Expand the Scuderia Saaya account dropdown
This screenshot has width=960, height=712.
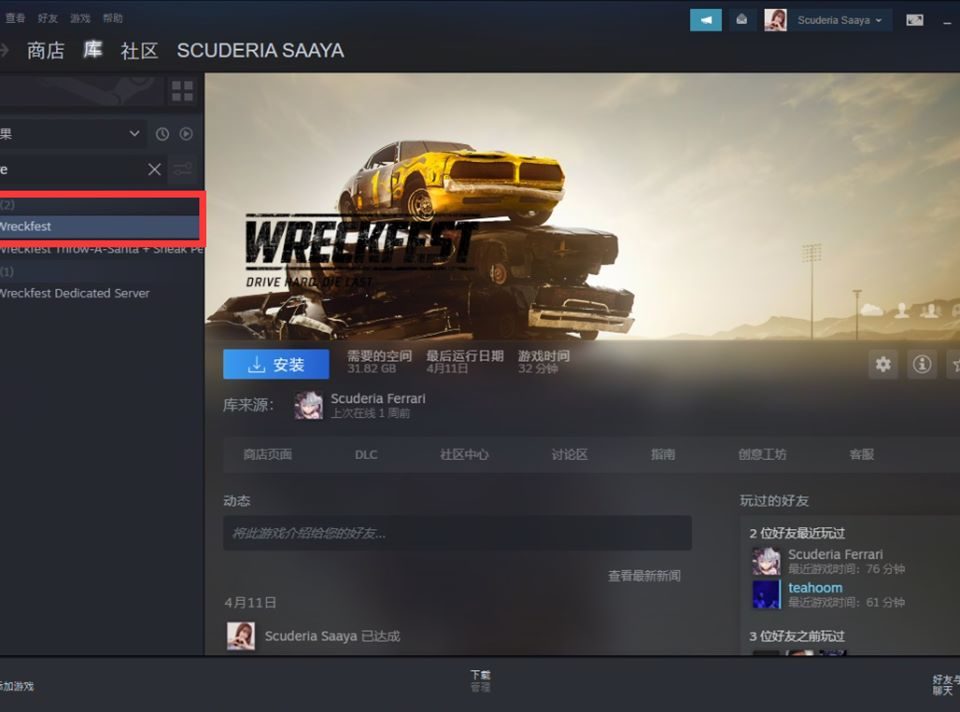click(839, 20)
